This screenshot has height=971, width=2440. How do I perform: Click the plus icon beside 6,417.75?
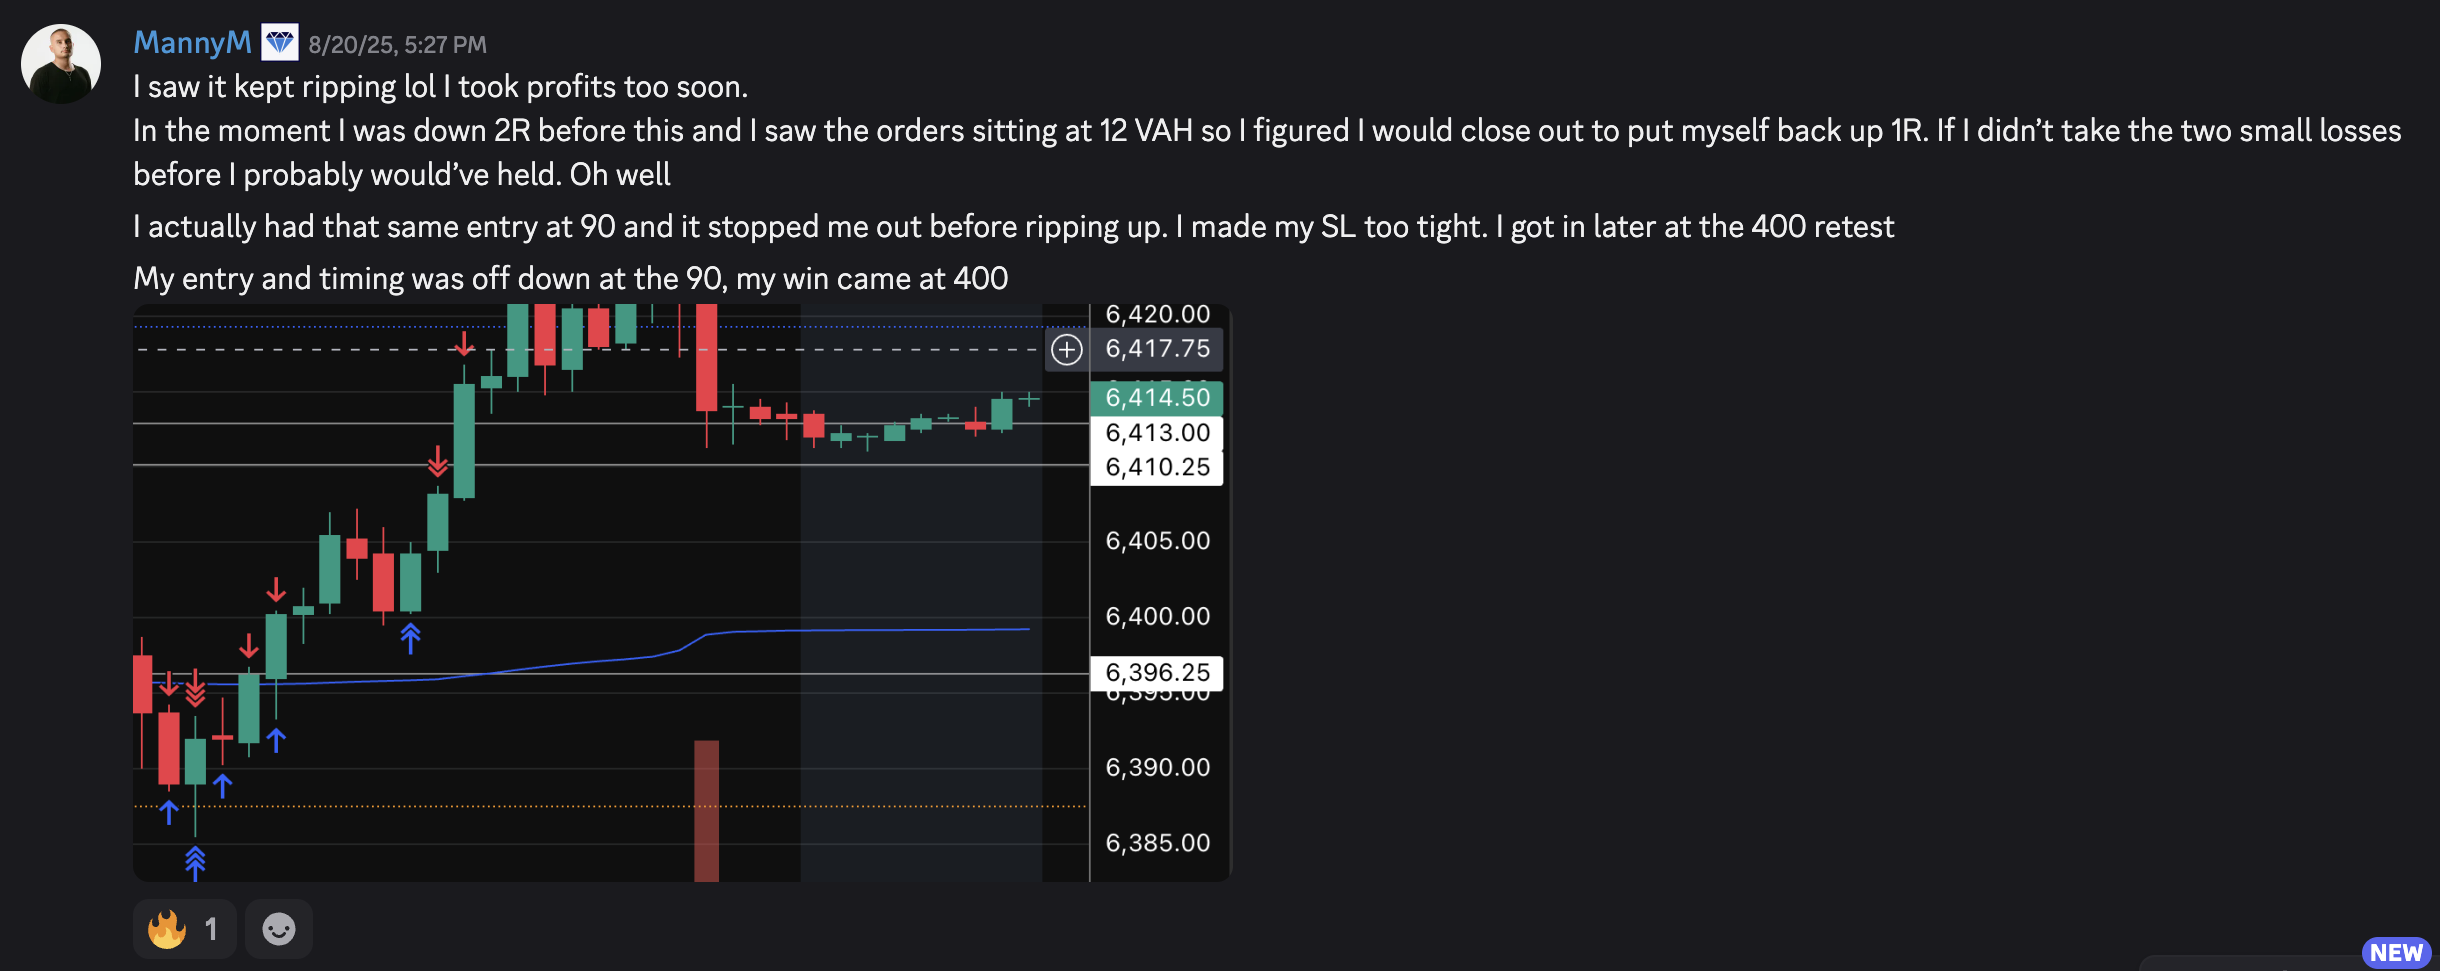point(1067,349)
